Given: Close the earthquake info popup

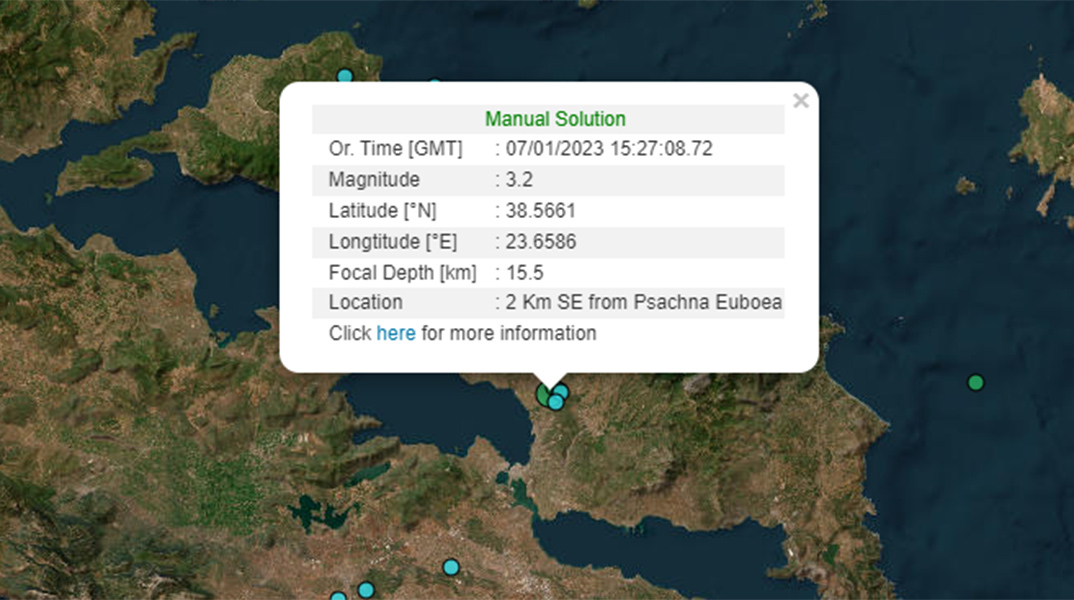Looking at the screenshot, I should (x=800, y=100).
